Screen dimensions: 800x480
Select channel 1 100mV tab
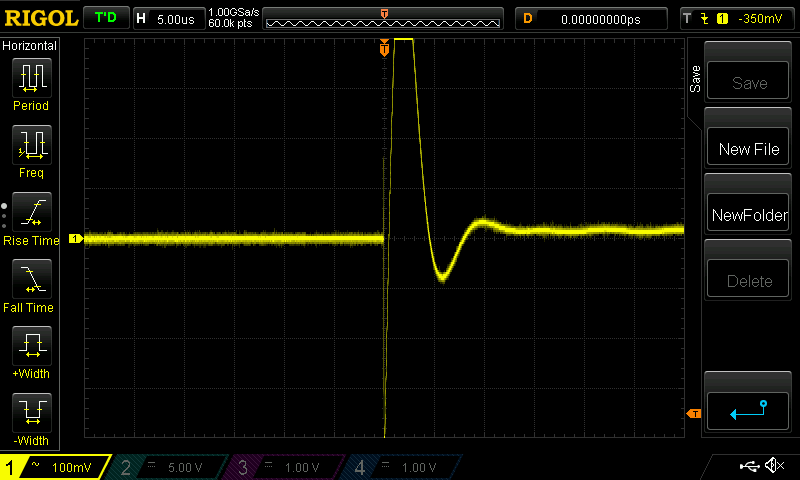(x=54, y=467)
